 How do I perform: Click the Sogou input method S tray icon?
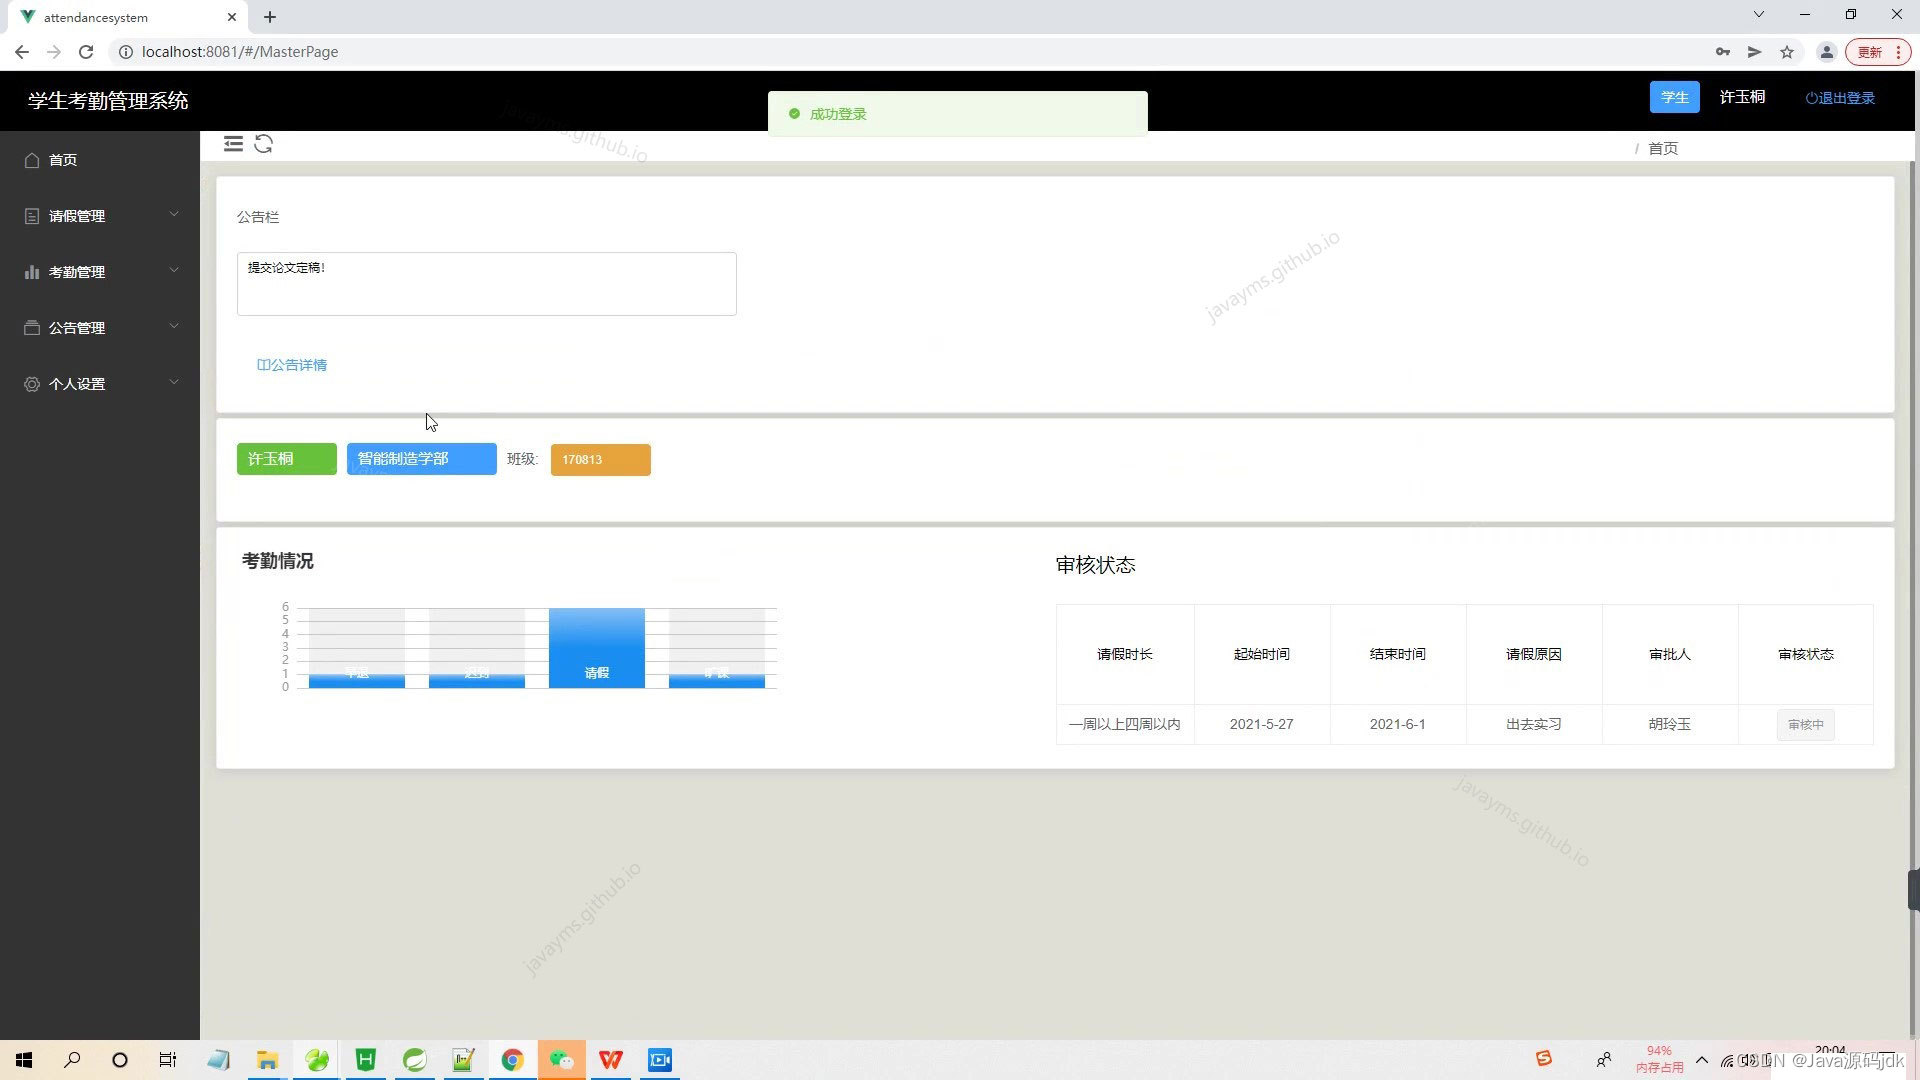[x=1544, y=1059]
